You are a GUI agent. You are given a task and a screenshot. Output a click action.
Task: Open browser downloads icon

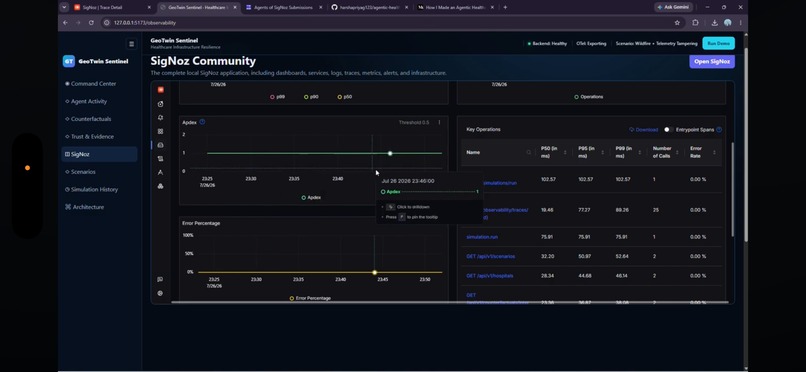(x=715, y=23)
